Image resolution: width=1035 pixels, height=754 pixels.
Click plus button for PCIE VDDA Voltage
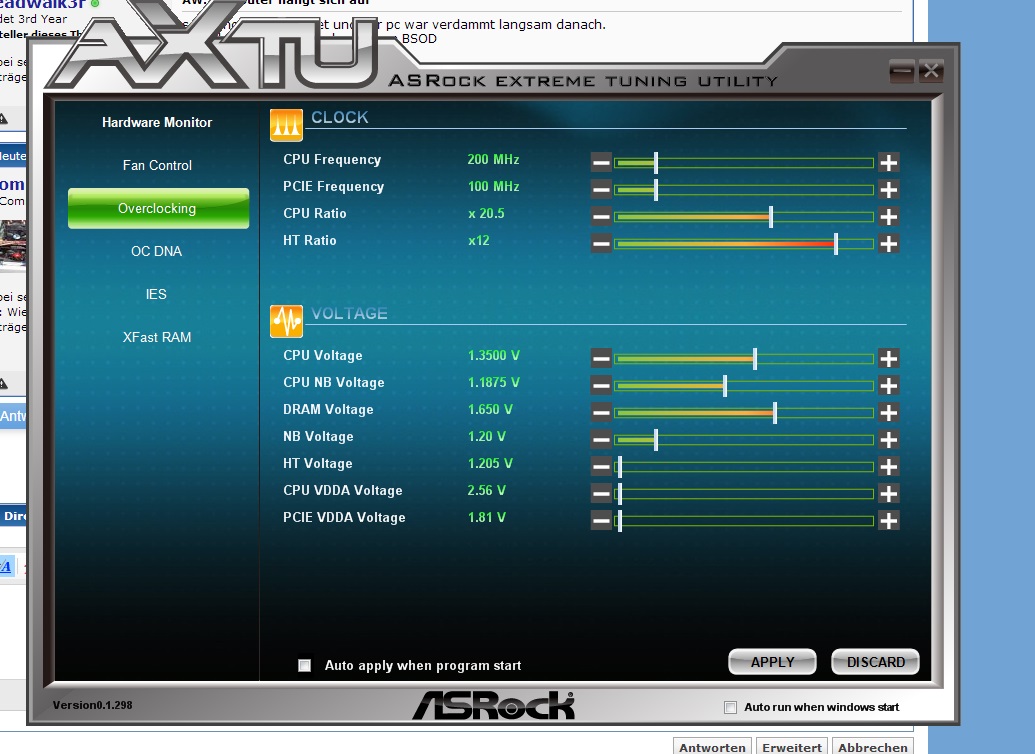[888, 521]
